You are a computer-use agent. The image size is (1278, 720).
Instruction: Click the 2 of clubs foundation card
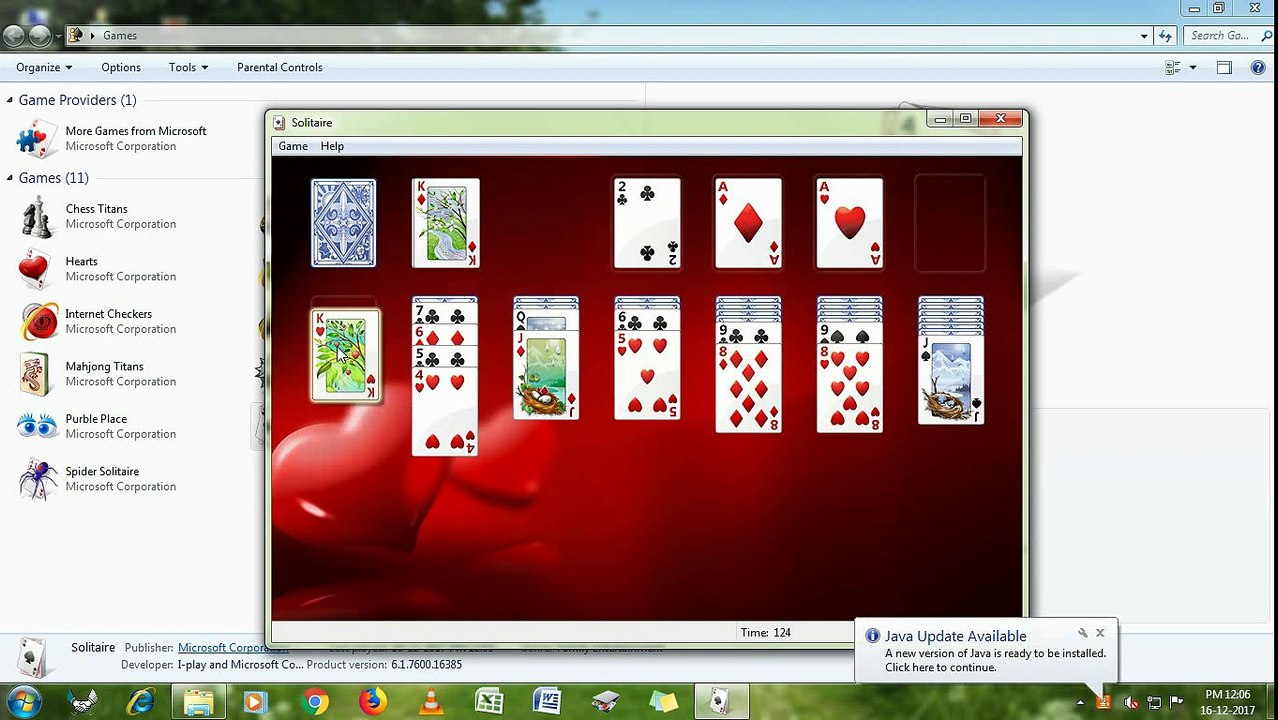[648, 223]
